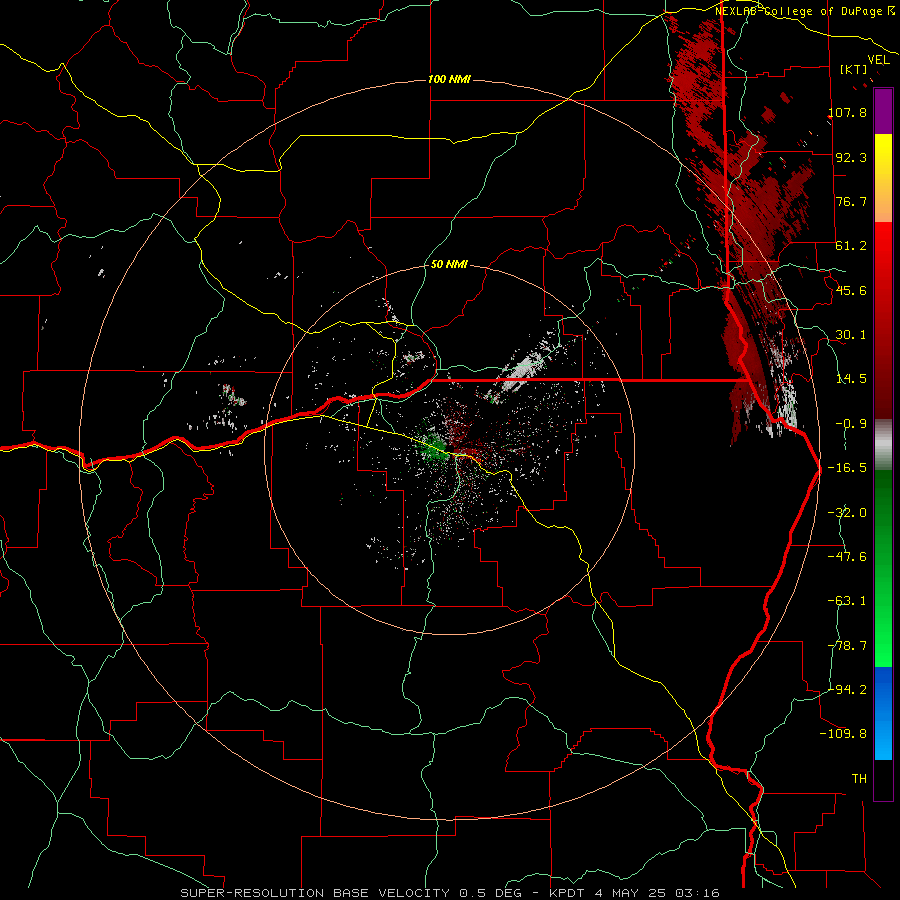This screenshot has height=900, width=900.
Task: Select the 92.3 legend value
Action: [851, 157]
